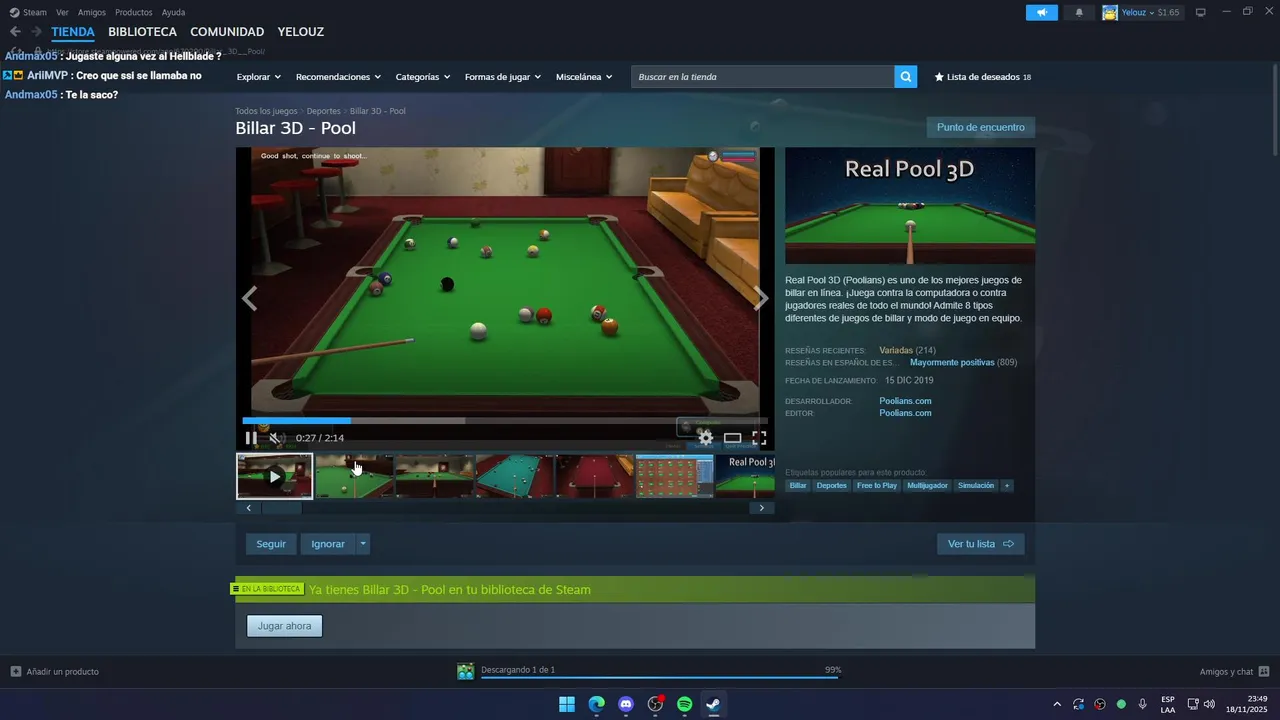Viewport: 1280px width, 720px height.
Task: Toggle theater mode in video player
Action: (x=732, y=438)
